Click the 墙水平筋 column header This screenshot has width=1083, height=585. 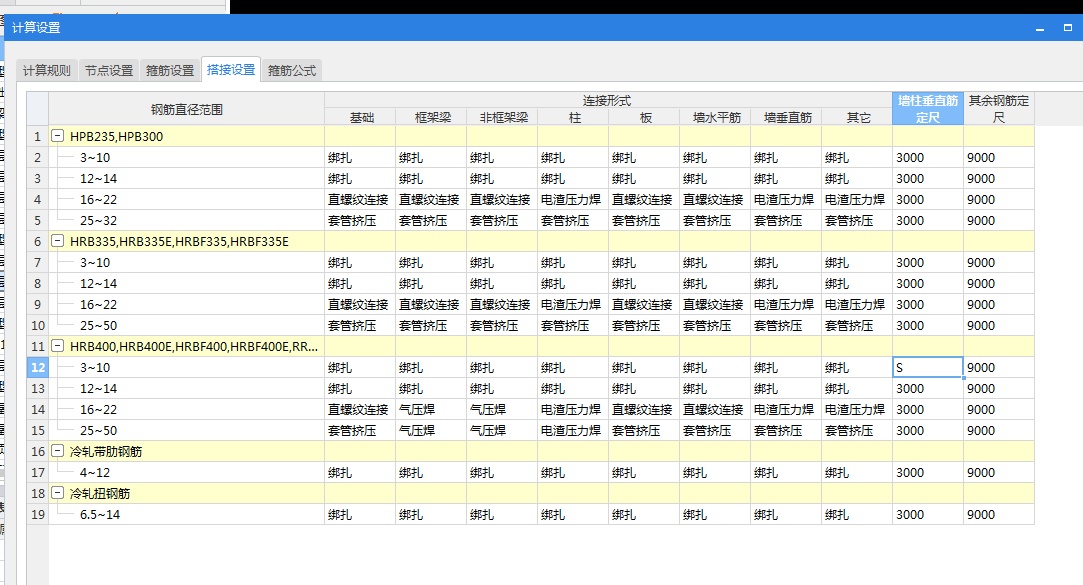716,117
